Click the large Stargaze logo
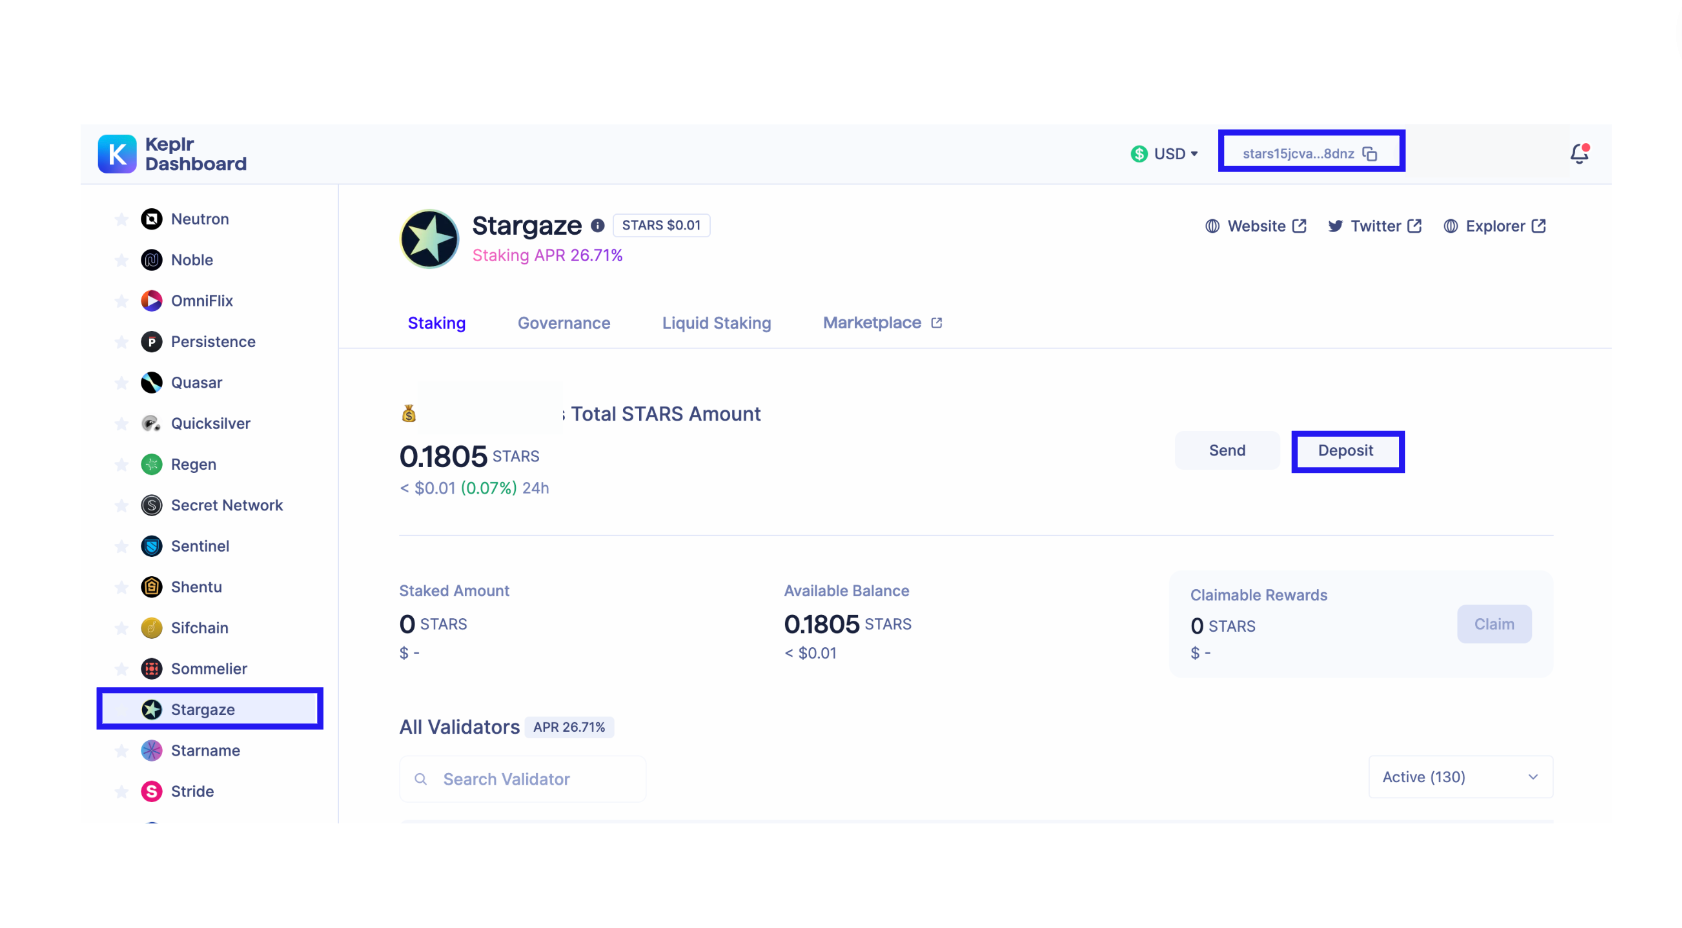This screenshot has width=1682, height=928. pos(430,239)
